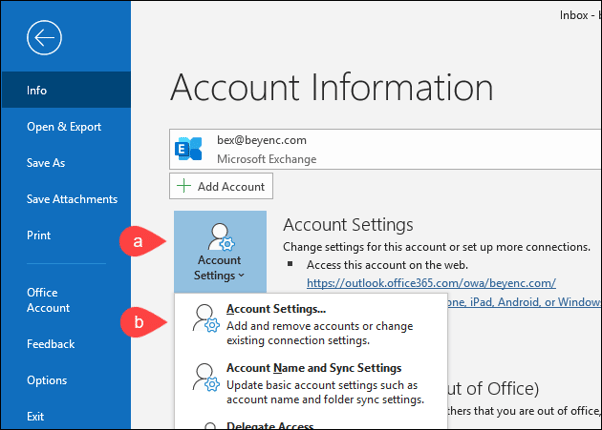Click the icon beside Account Name and Sync Settings
The image size is (602, 430).
pyautogui.click(x=206, y=377)
